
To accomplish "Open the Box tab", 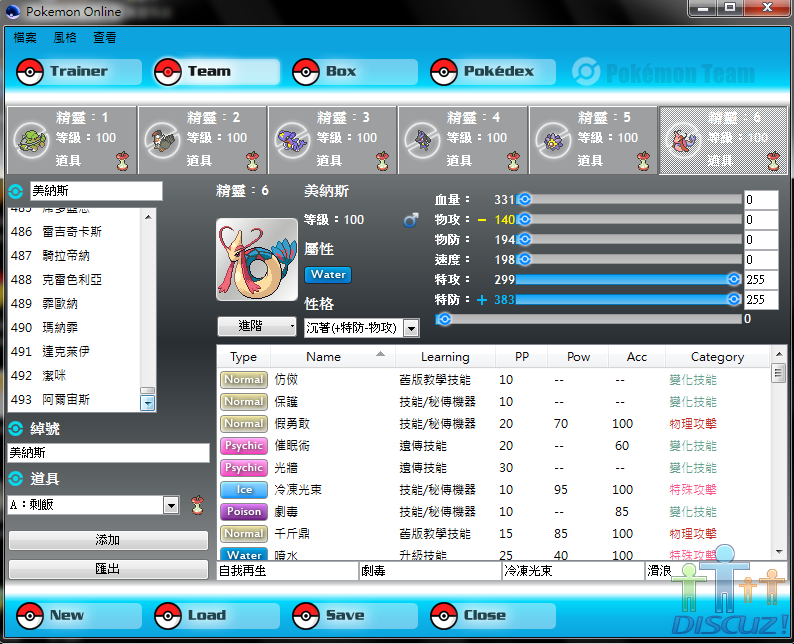I will 354,72.
